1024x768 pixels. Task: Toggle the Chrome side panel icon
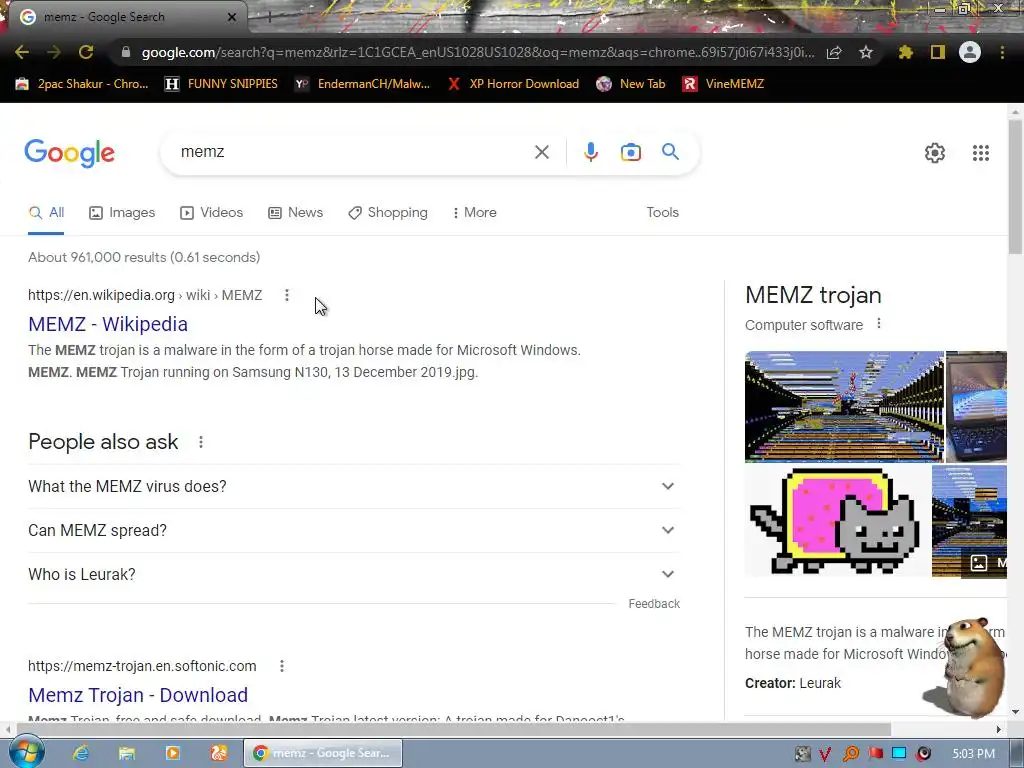point(938,52)
